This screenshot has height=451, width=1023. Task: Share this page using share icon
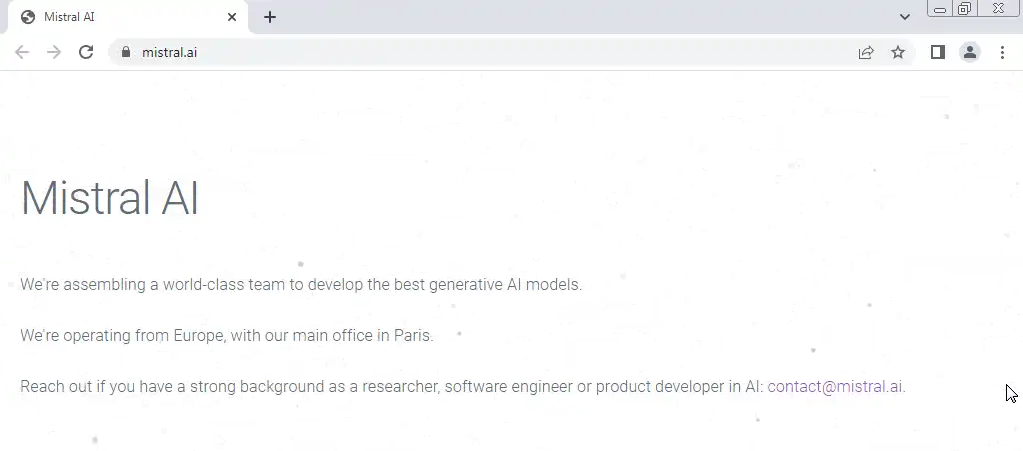pyautogui.click(x=866, y=52)
